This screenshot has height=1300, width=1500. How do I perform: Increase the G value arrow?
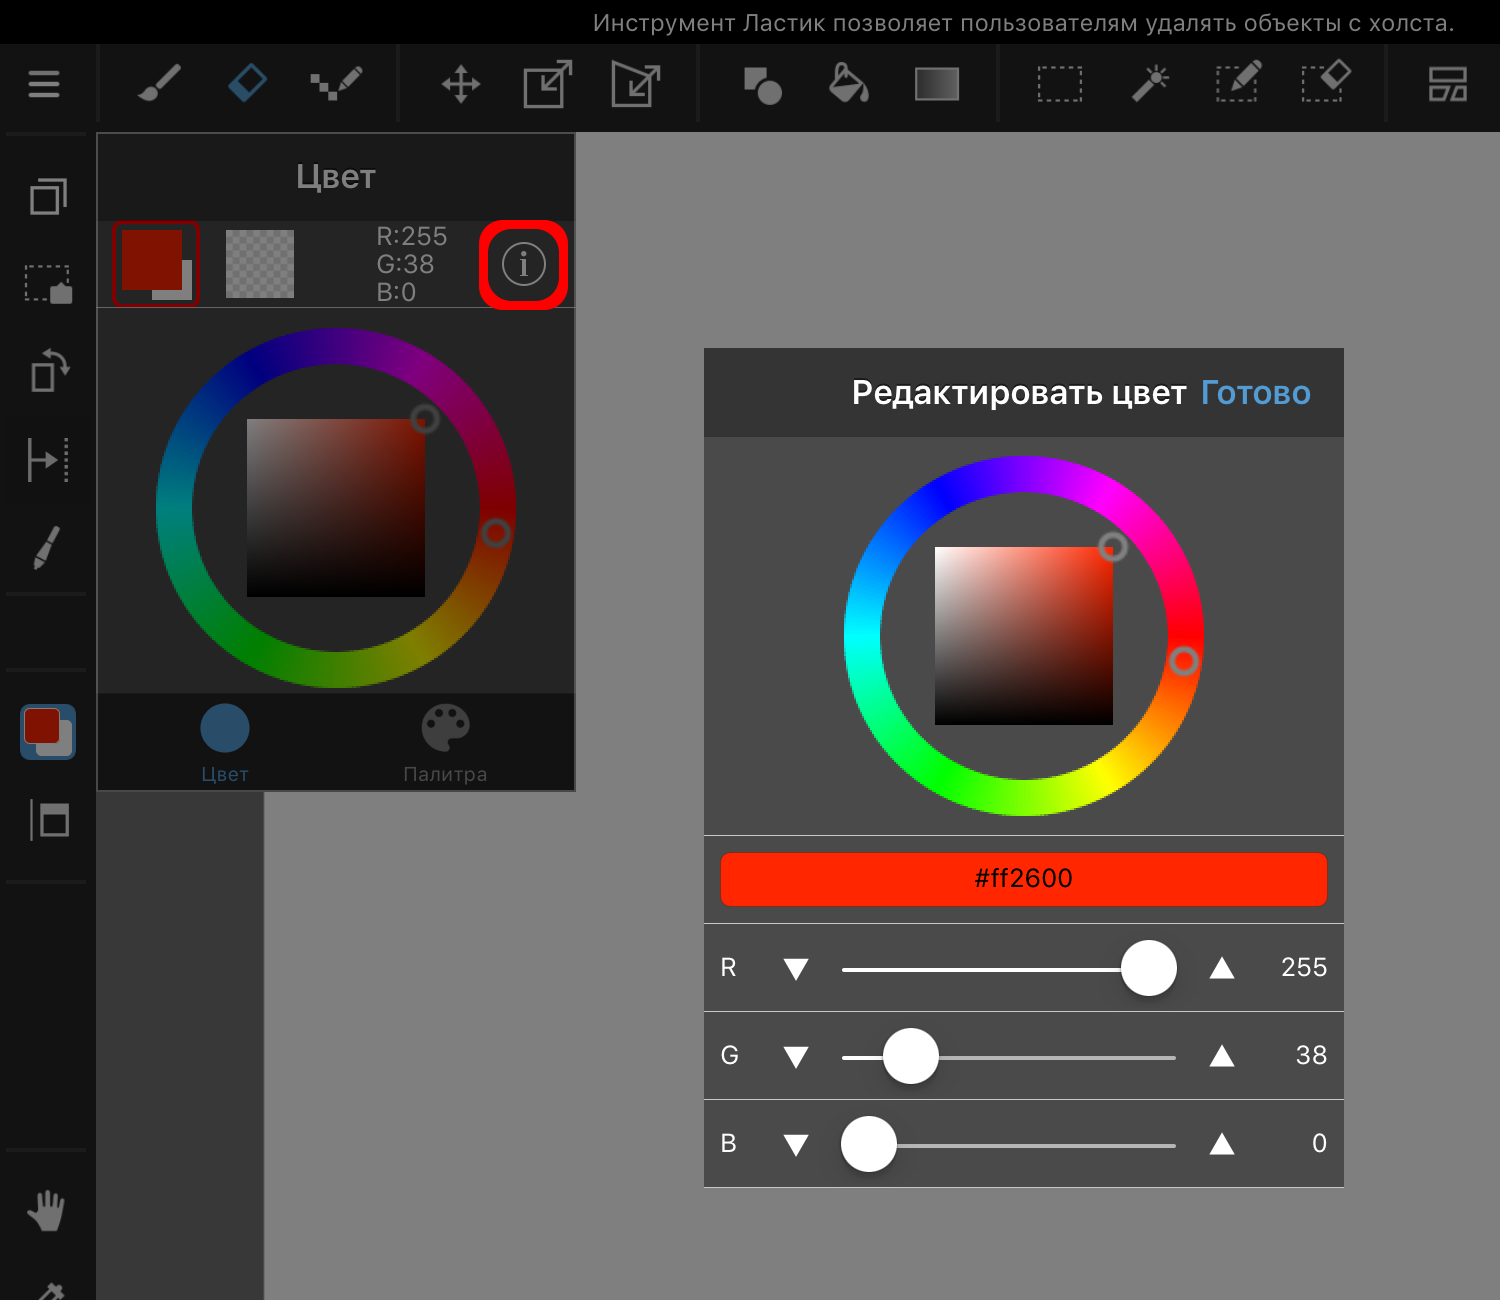1222,1055
